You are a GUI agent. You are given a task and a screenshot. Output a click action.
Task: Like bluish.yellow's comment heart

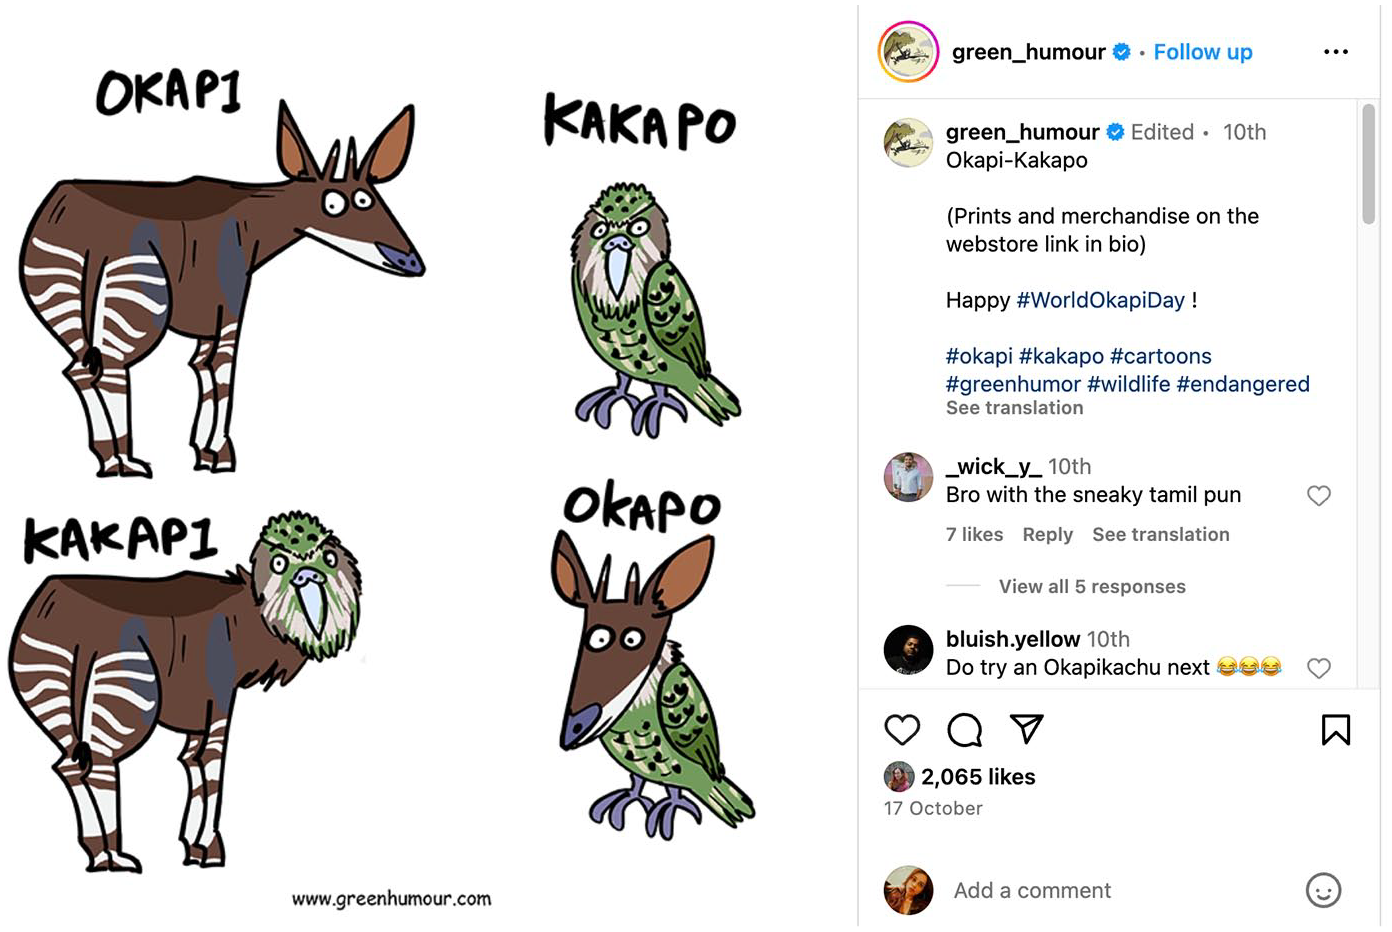click(1319, 668)
